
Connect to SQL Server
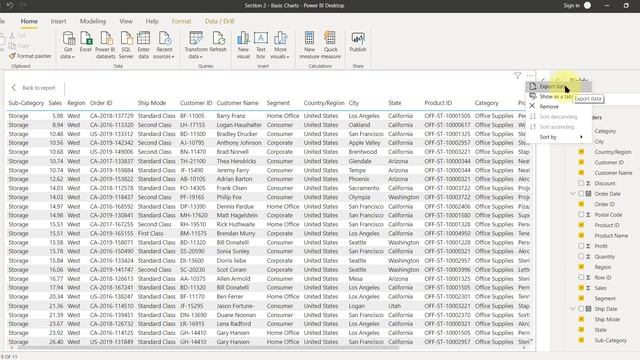[x=126, y=44]
